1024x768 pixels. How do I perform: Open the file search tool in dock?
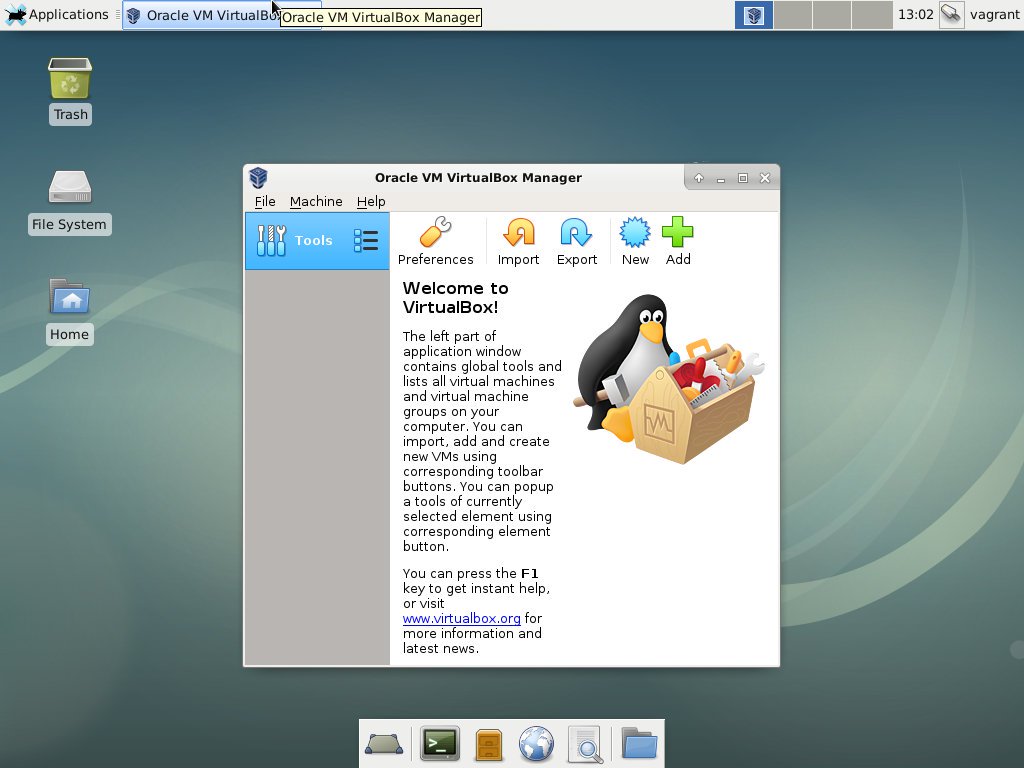(x=585, y=743)
